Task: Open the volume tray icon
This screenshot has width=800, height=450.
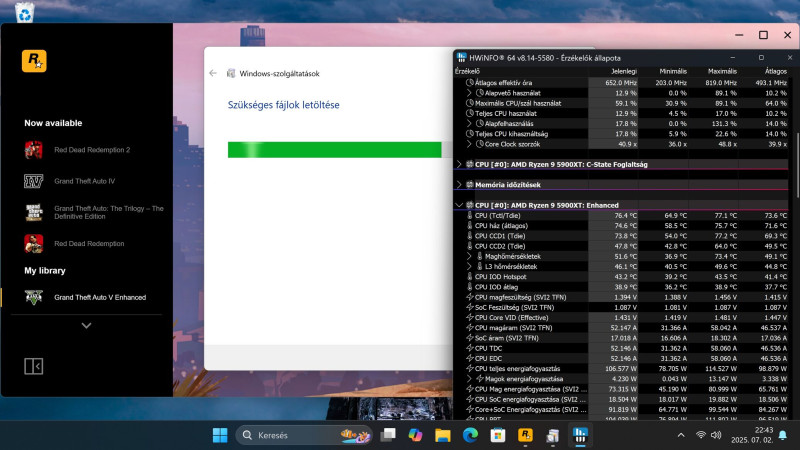Action: pyautogui.click(x=716, y=435)
